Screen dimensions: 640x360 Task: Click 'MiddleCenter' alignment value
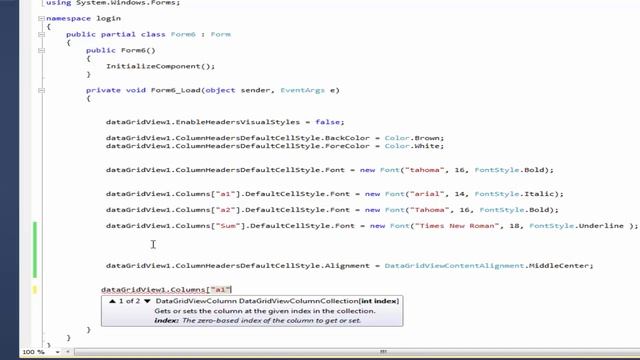559,266
